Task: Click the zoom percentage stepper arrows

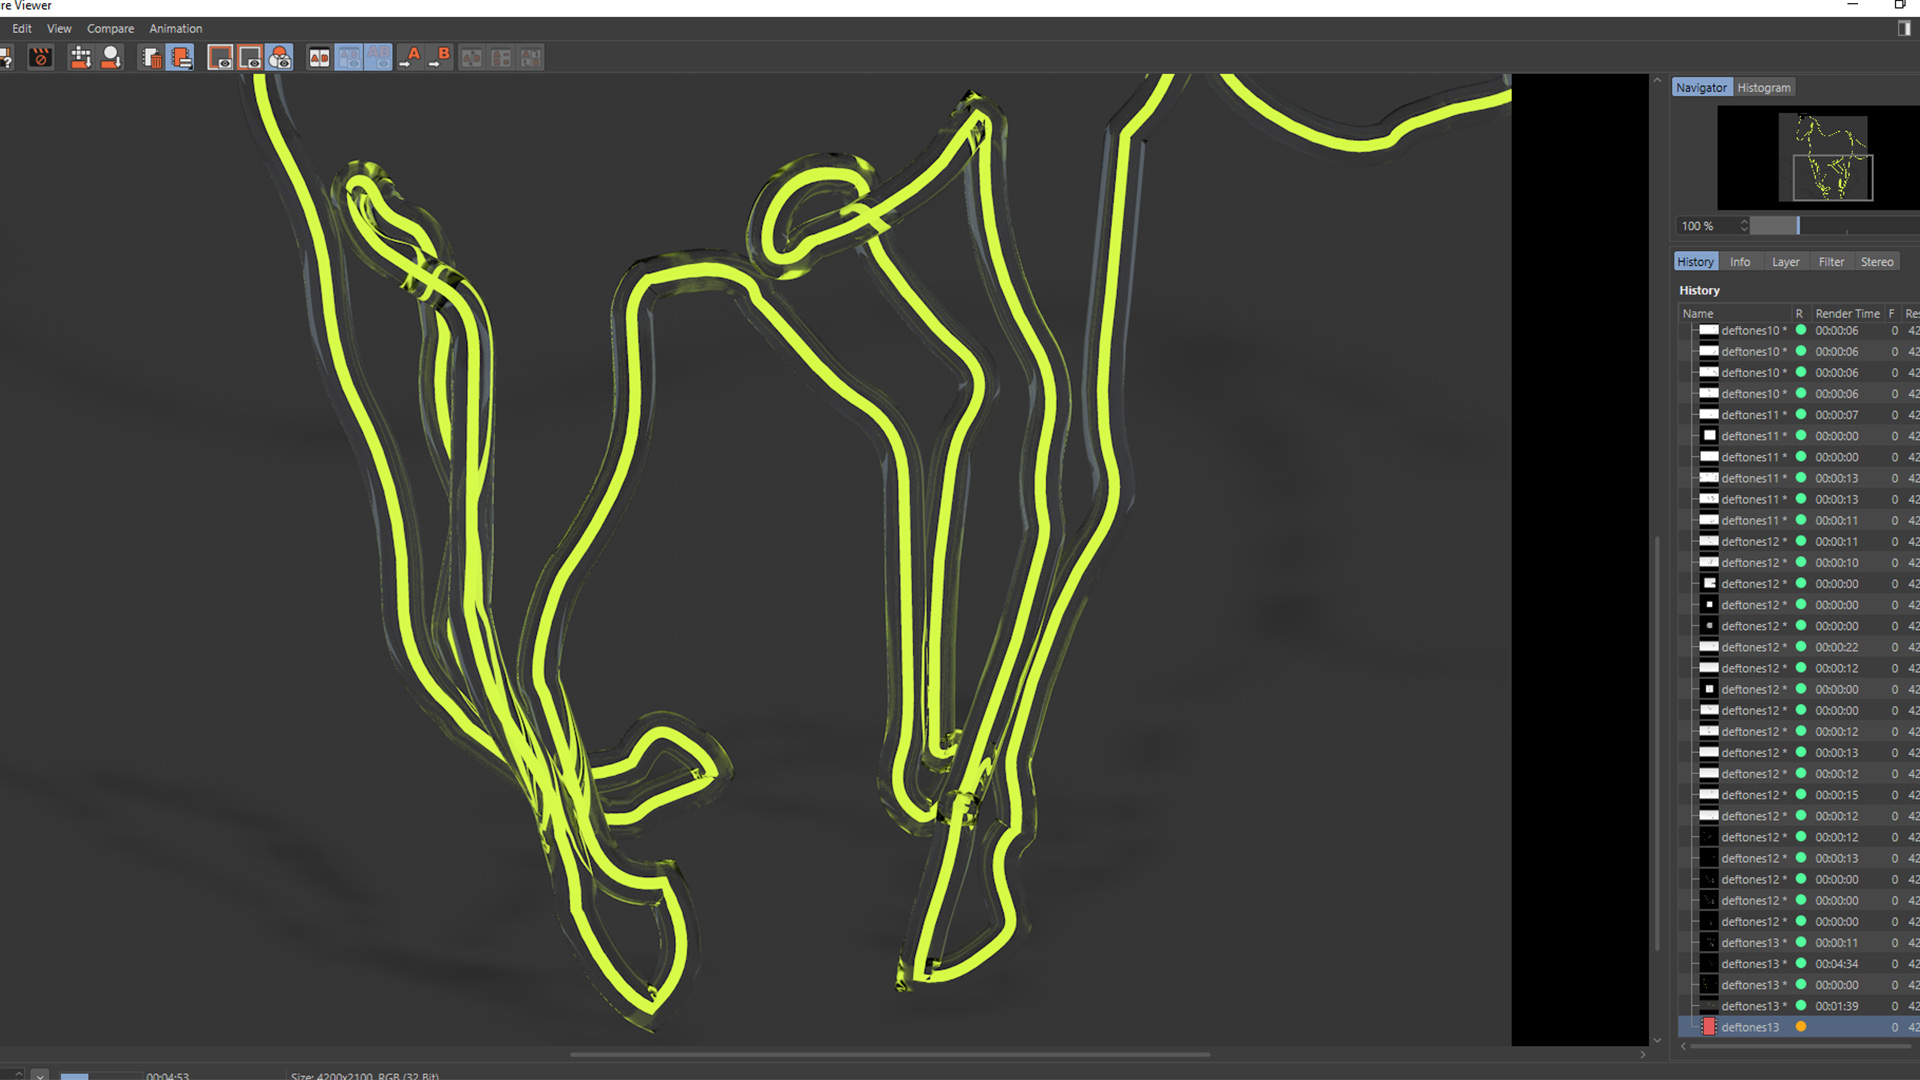Action: coord(1744,226)
